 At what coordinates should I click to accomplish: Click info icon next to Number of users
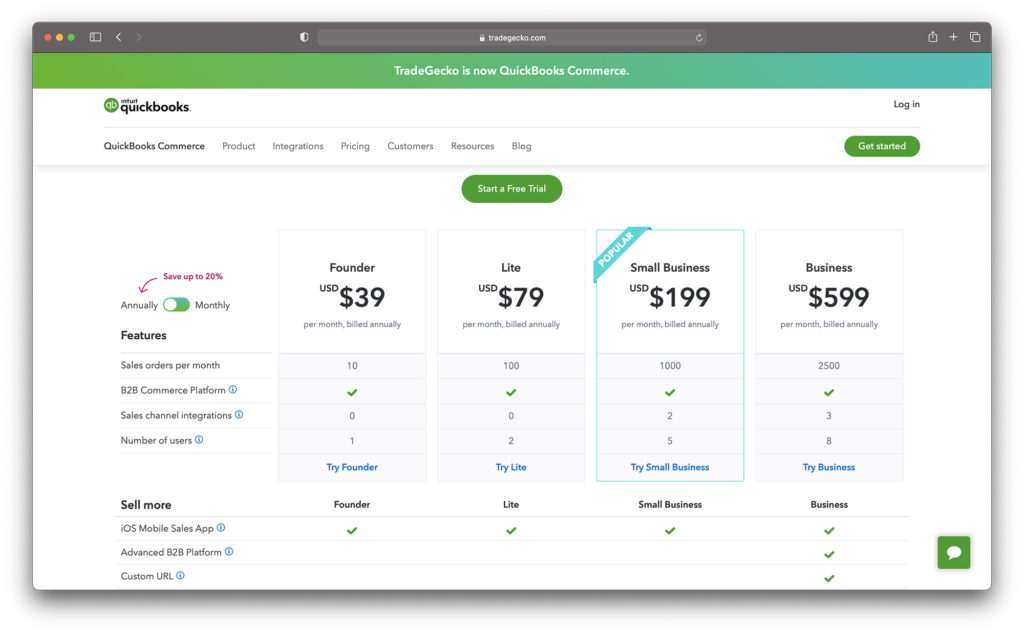click(x=199, y=440)
